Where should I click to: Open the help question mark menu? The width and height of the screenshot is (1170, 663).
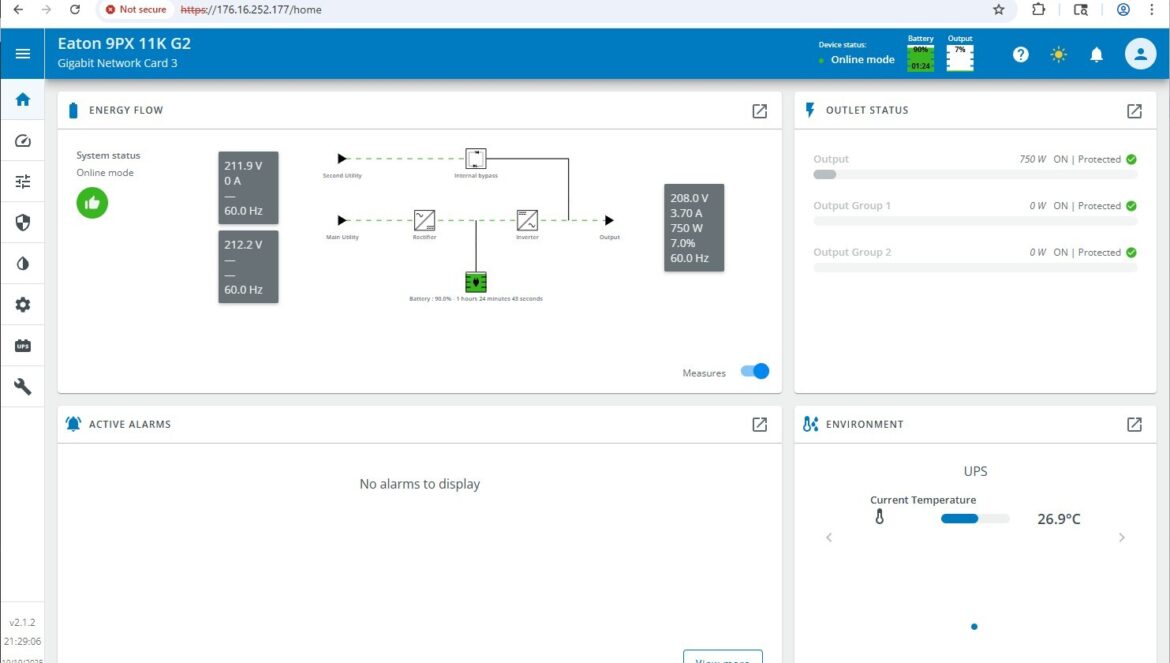pos(1020,55)
